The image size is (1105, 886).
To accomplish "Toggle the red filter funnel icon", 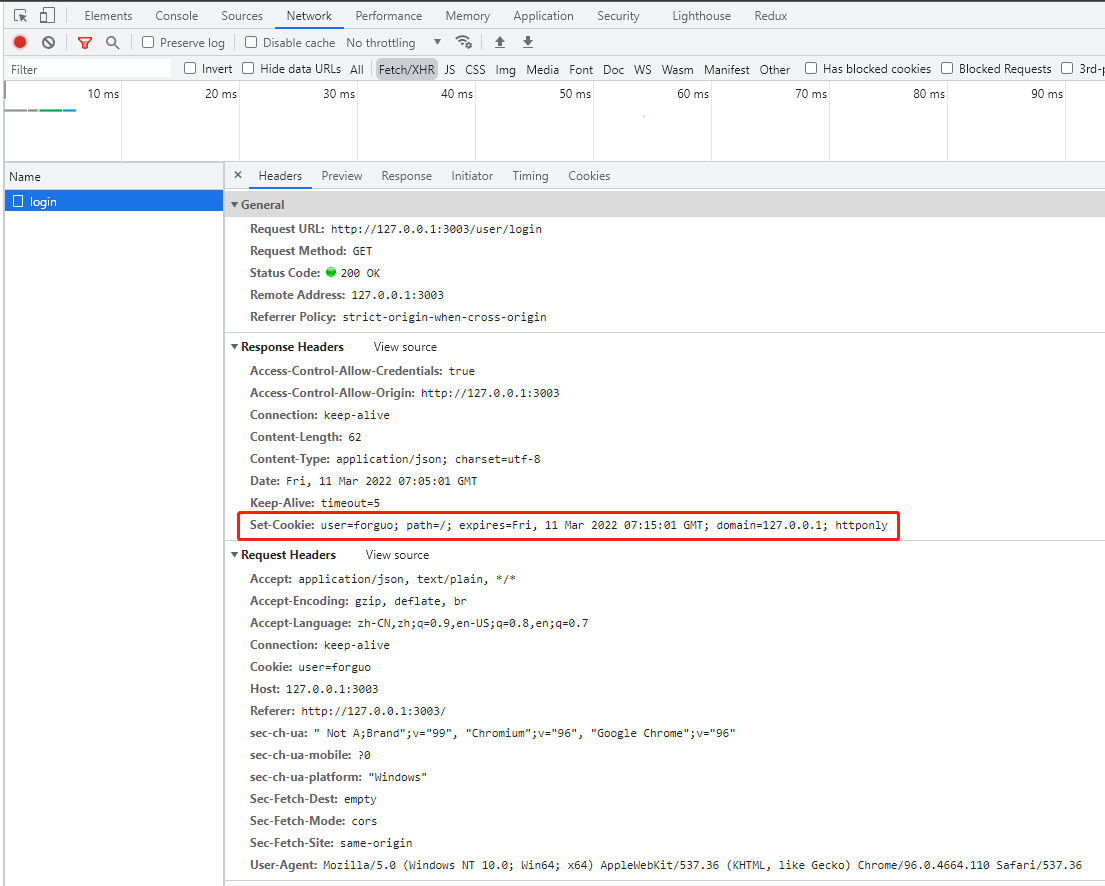I will click(x=85, y=43).
